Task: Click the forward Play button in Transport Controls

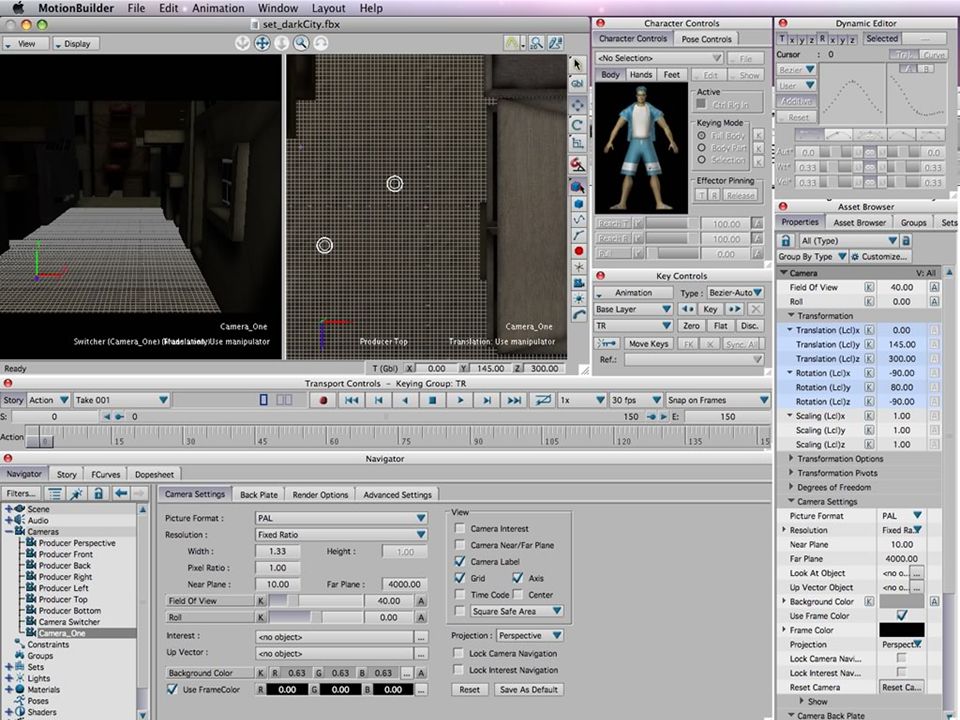Action: 460,400
